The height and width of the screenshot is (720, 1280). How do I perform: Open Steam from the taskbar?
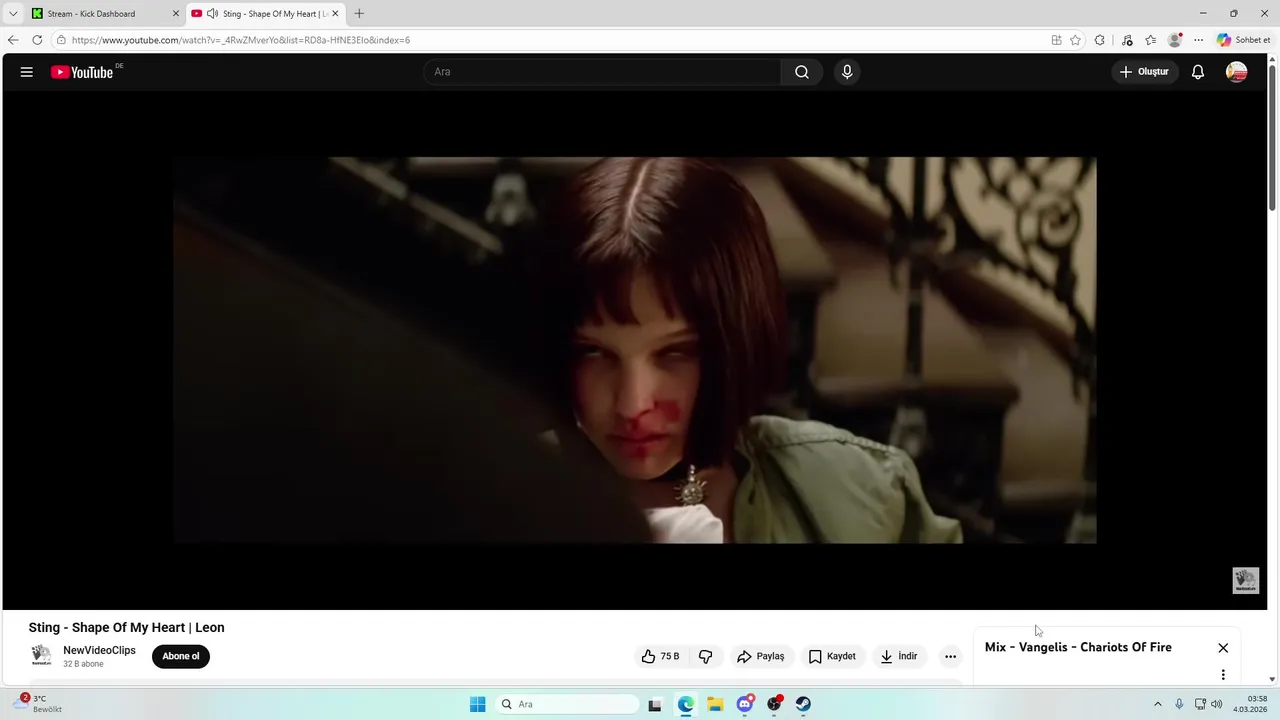pyautogui.click(x=803, y=704)
